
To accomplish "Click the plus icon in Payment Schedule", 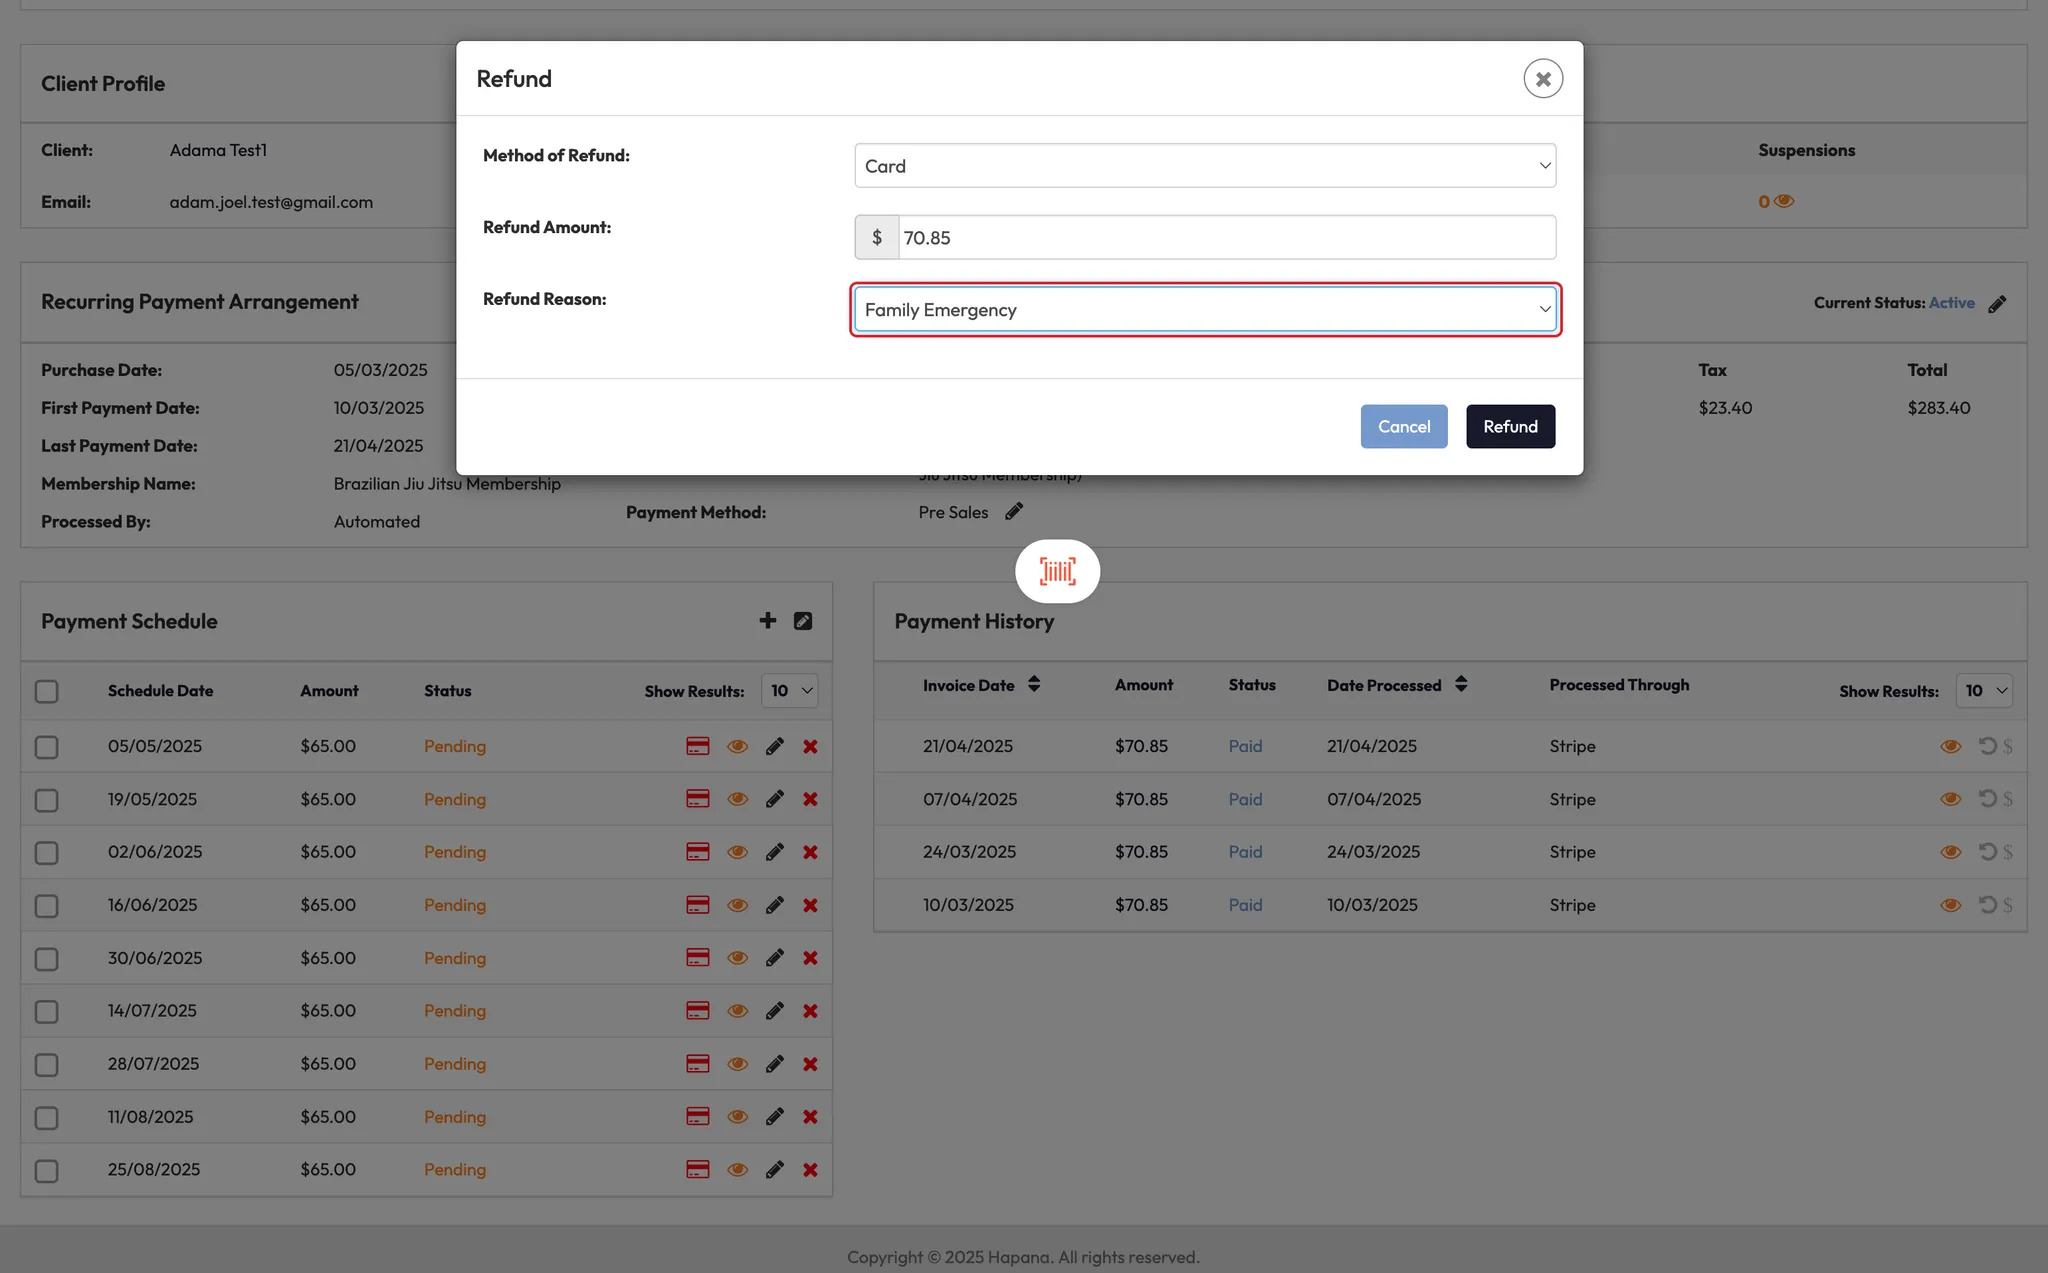I will coord(767,621).
